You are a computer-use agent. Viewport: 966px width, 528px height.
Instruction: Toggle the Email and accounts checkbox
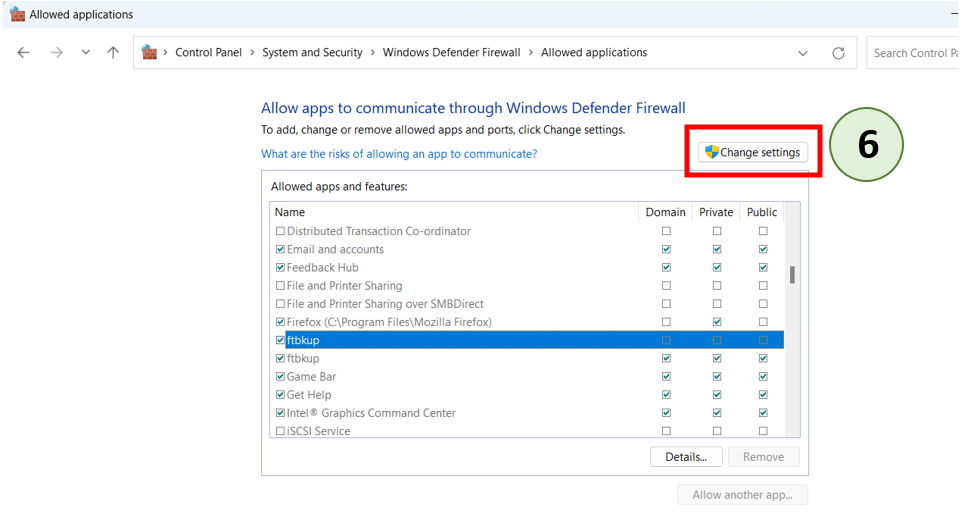tap(280, 250)
